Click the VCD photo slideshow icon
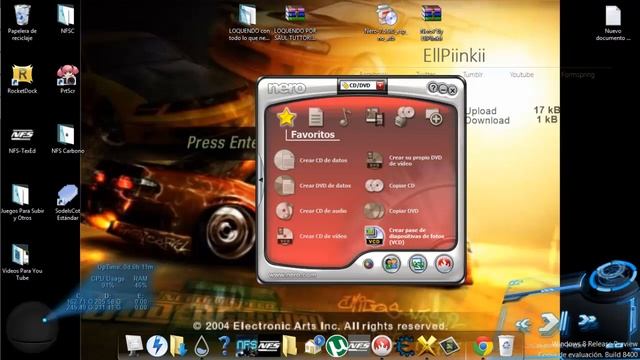This screenshot has height=360, width=640. coord(374,236)
